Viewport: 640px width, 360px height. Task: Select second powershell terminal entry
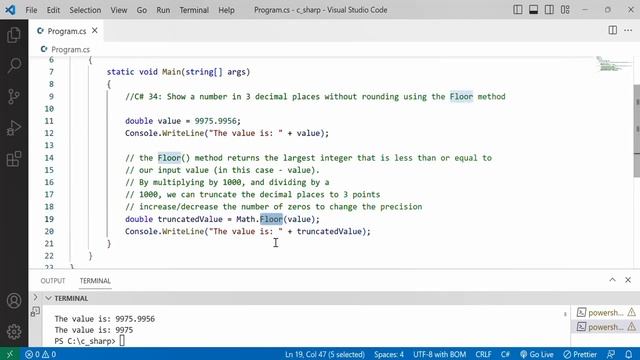(x=606, y=327)
